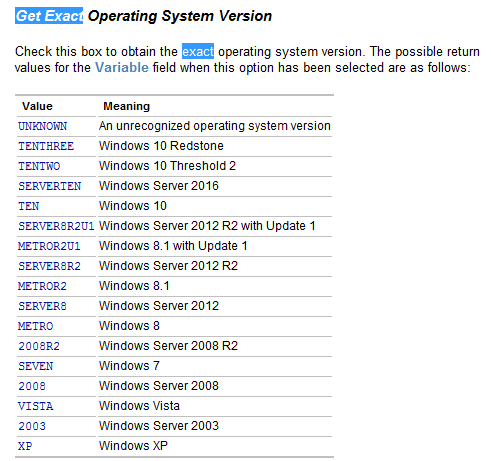Select the TENTWO value entry
The image size is (491, 461).
(x=39, y=166)
